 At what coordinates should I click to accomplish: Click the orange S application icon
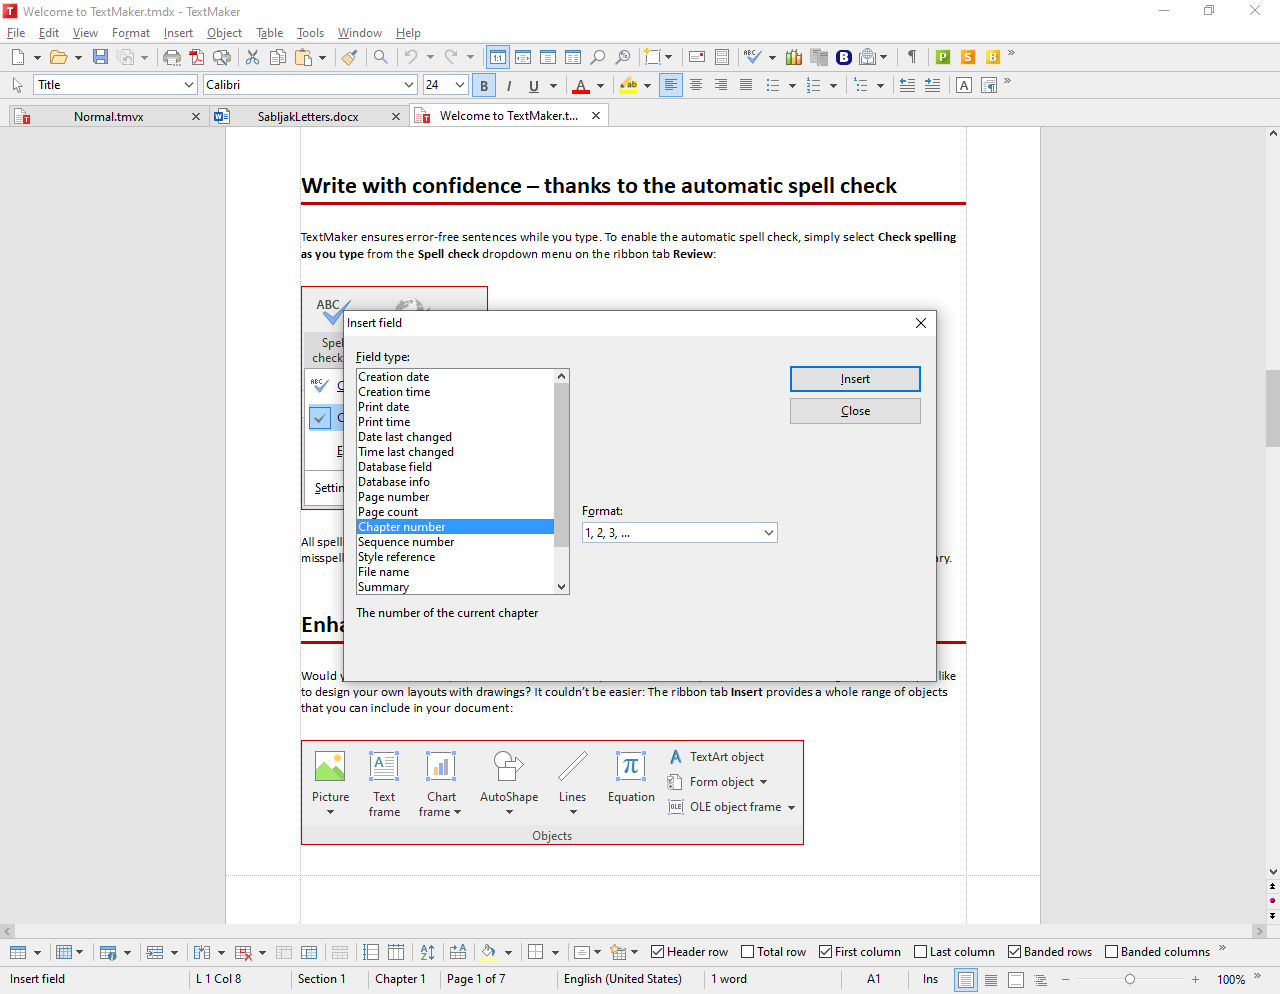(x=968, y=57)
